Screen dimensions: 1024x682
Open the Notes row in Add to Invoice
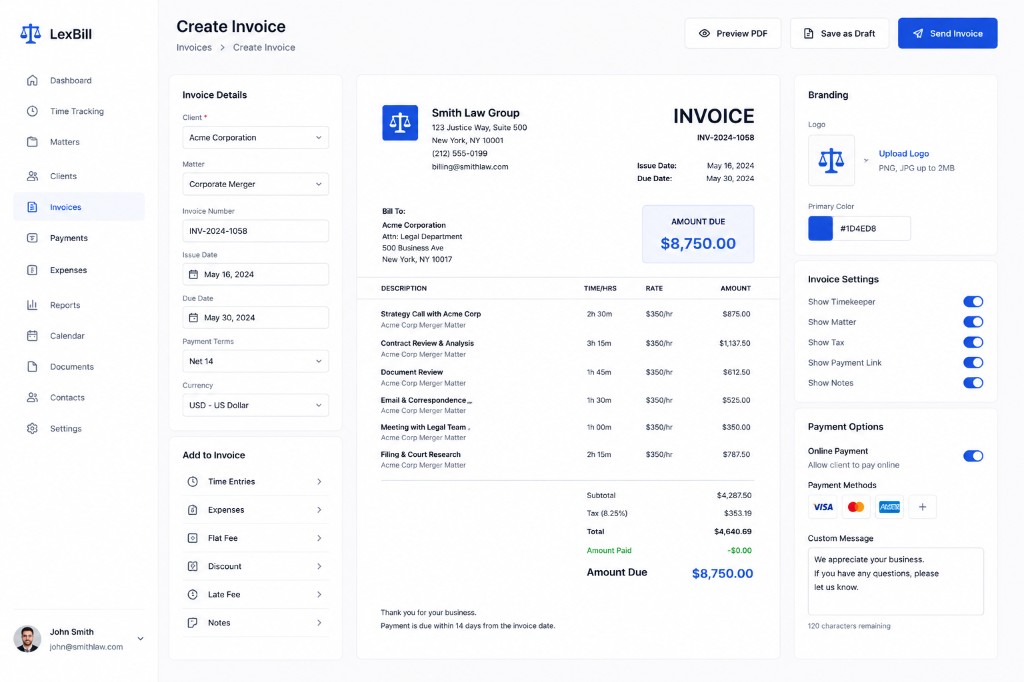[255, 623]
